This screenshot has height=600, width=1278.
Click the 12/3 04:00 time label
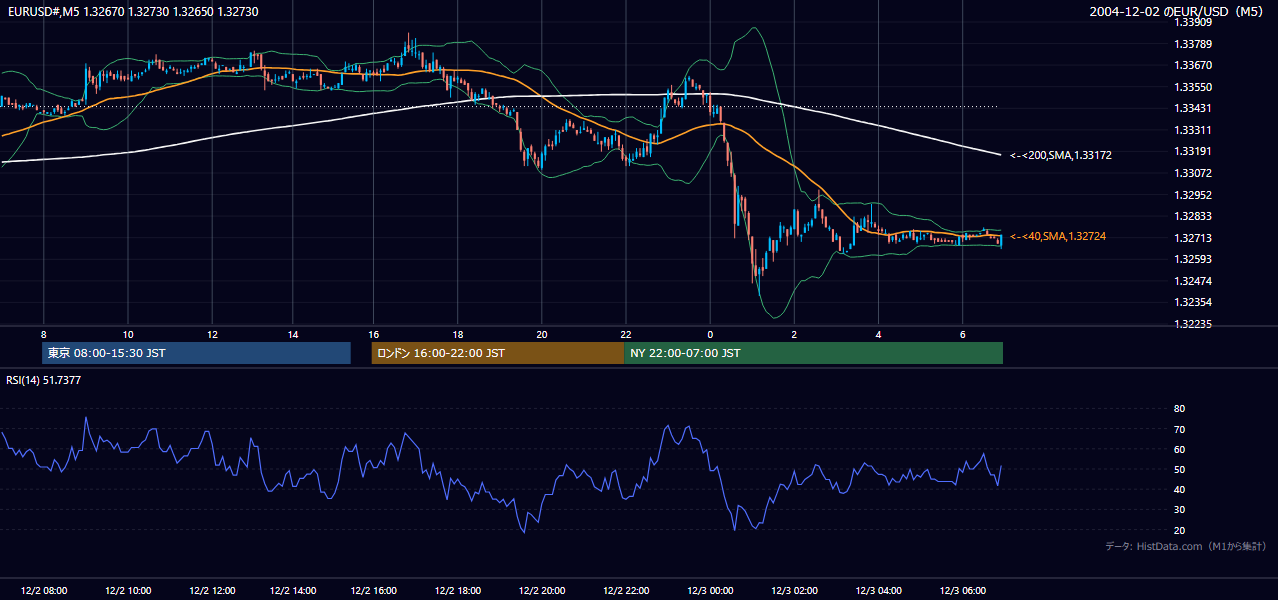pos(879,590)
